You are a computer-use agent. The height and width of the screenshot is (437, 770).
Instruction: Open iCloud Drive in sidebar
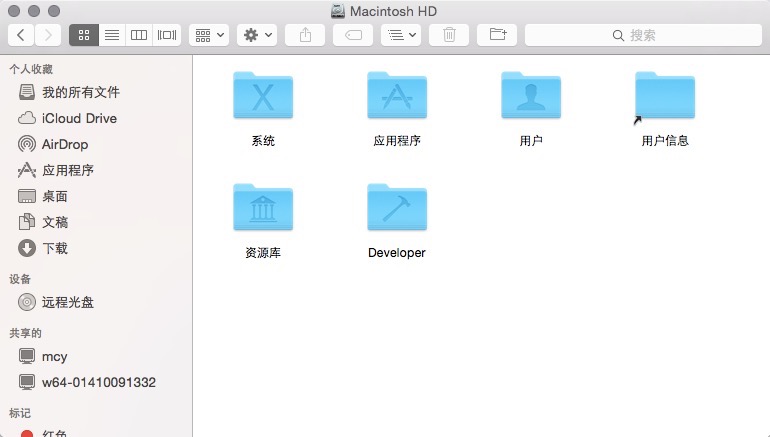click(x=96, y=118)
